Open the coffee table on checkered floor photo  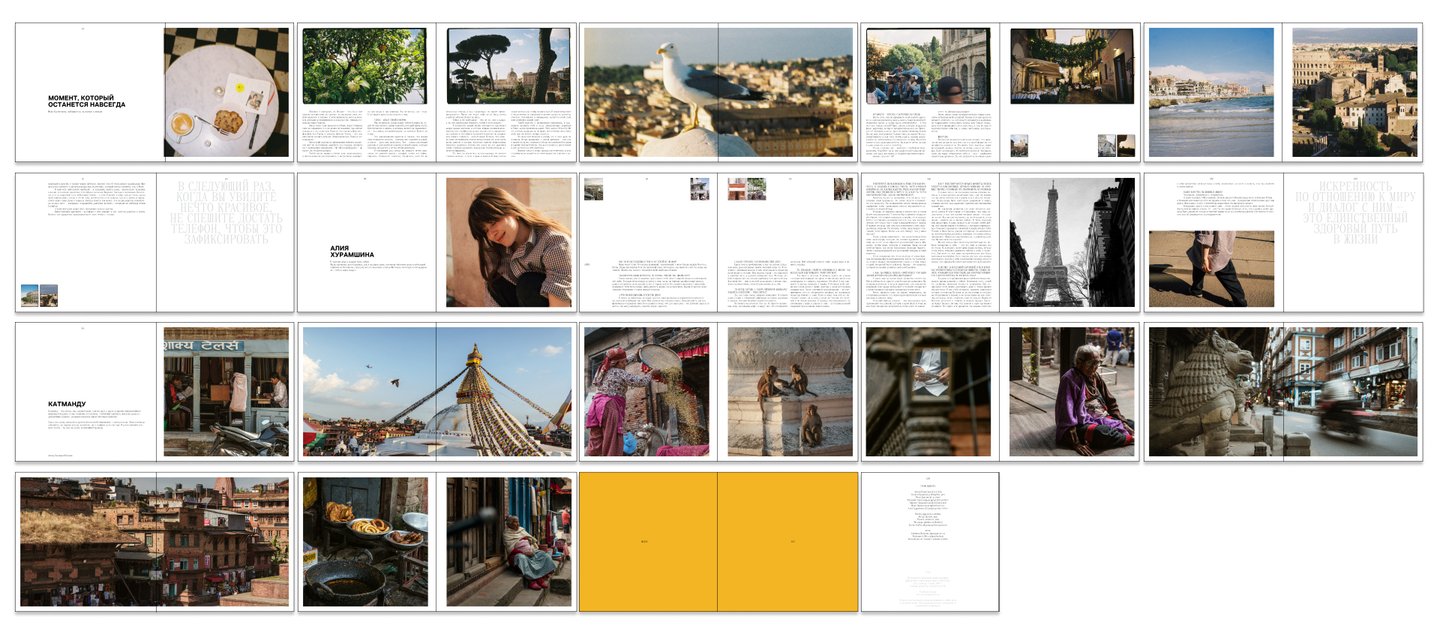pos(227,92)
